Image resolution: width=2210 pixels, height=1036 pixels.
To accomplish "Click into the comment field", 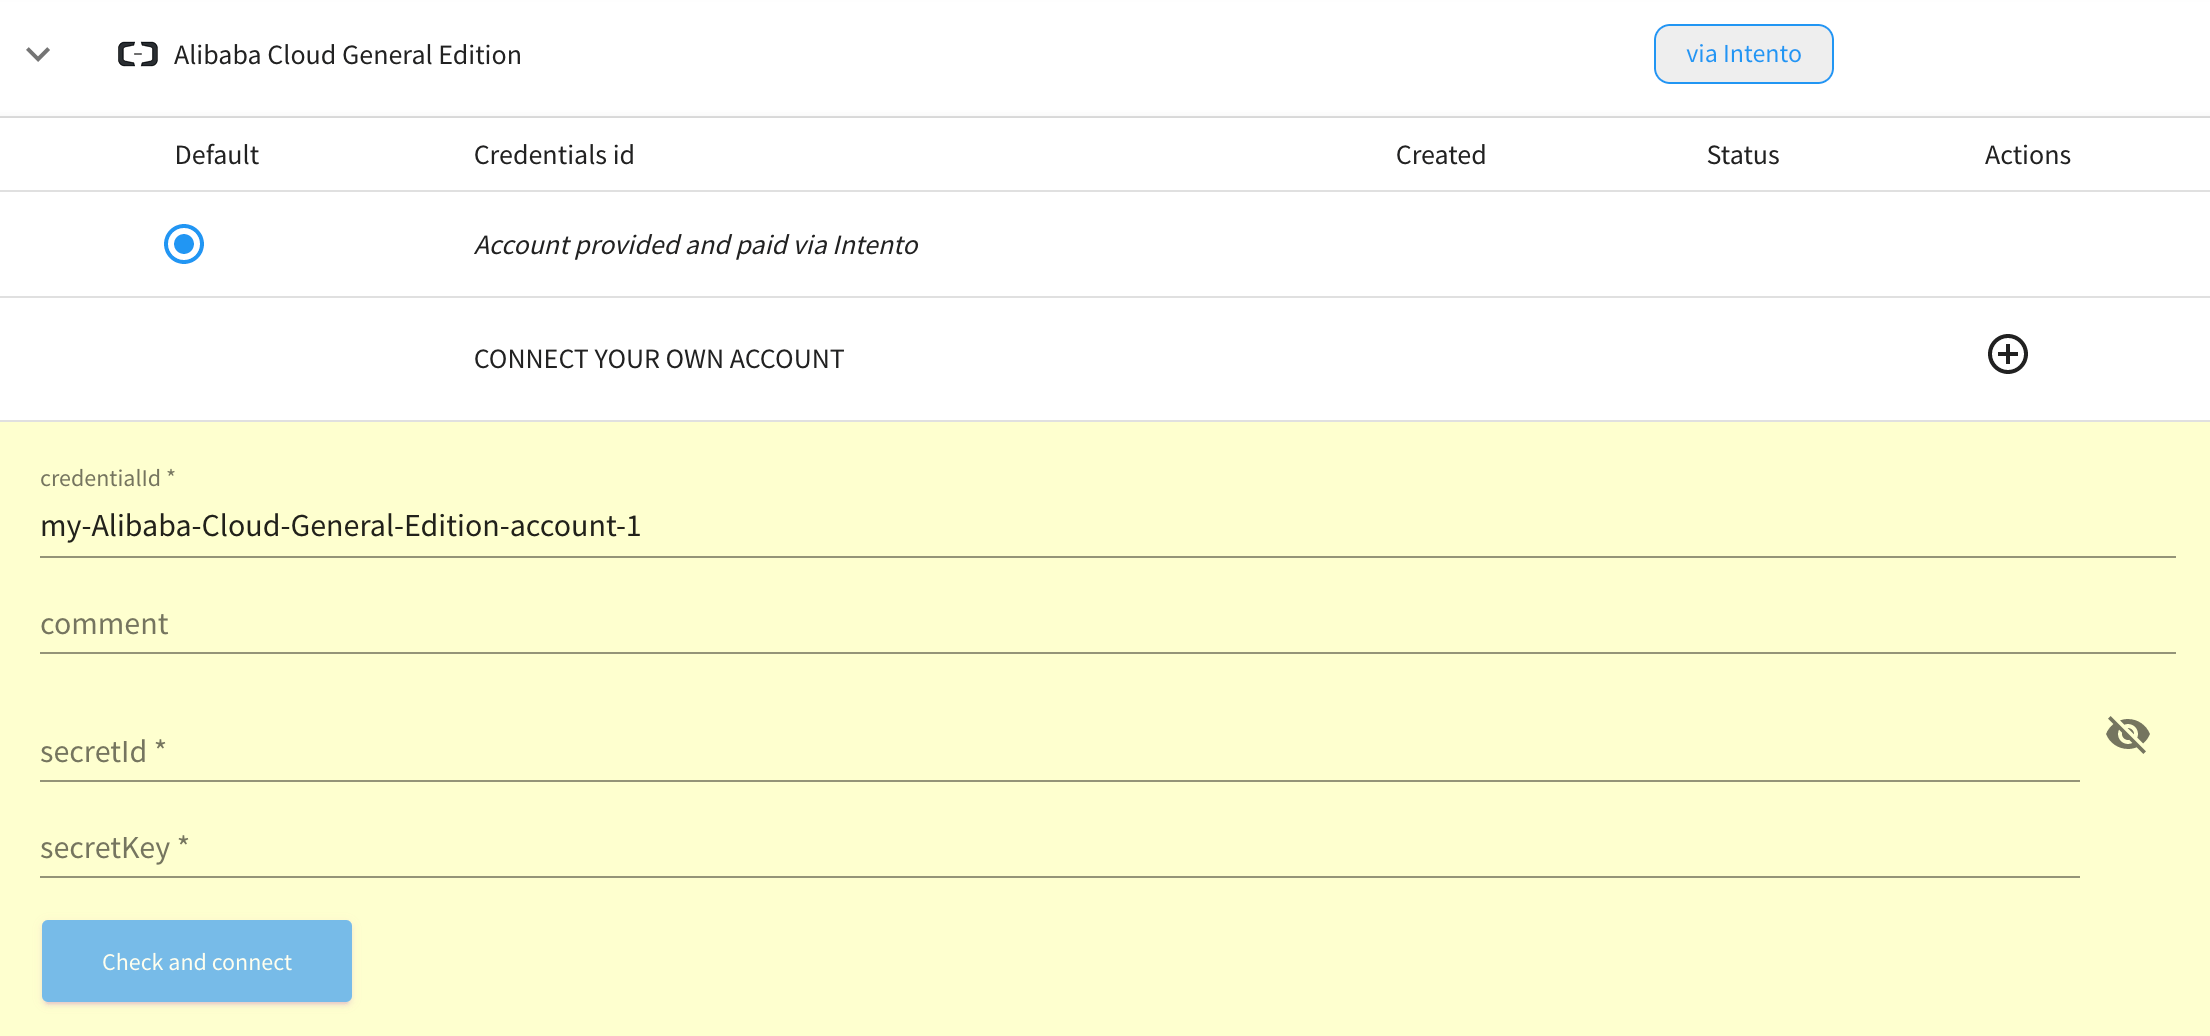I will click(1107, 624).
